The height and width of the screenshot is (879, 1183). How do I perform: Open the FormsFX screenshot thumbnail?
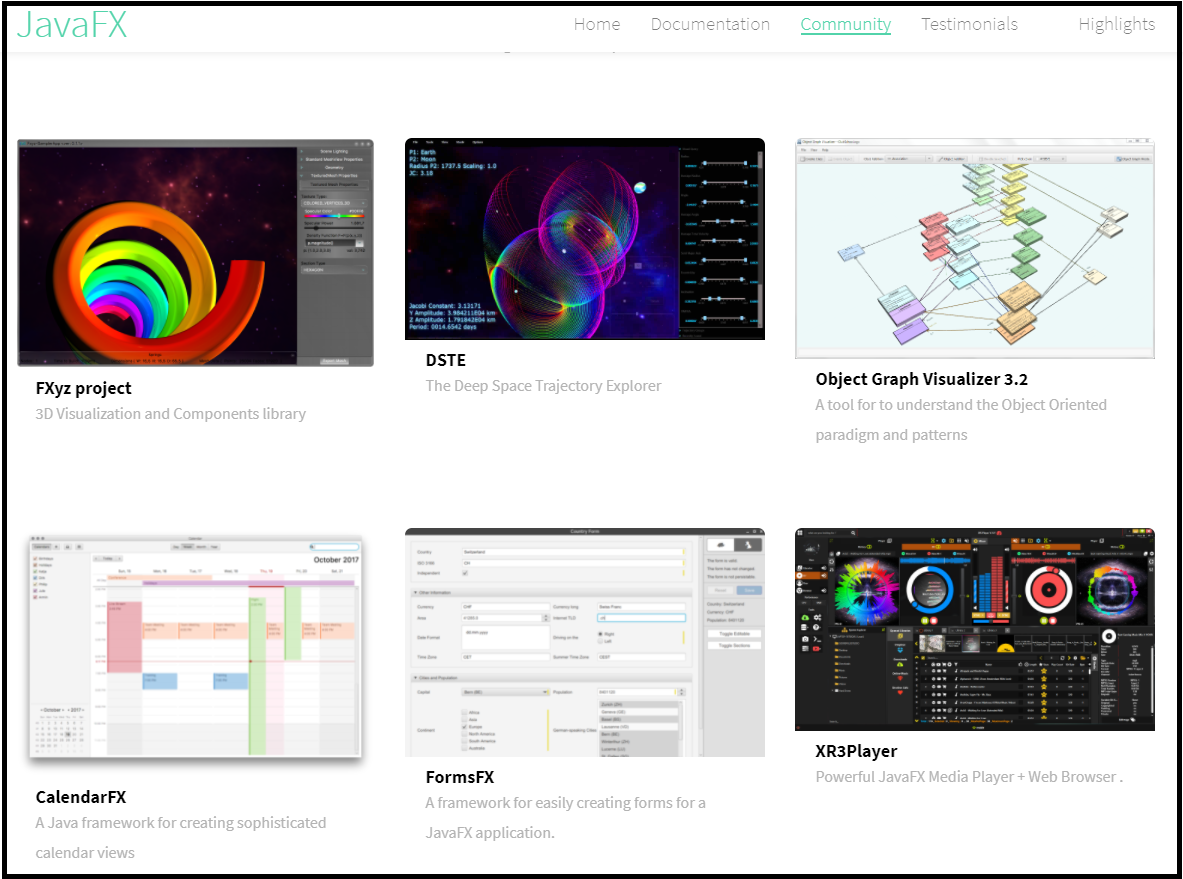pos(585,642)
